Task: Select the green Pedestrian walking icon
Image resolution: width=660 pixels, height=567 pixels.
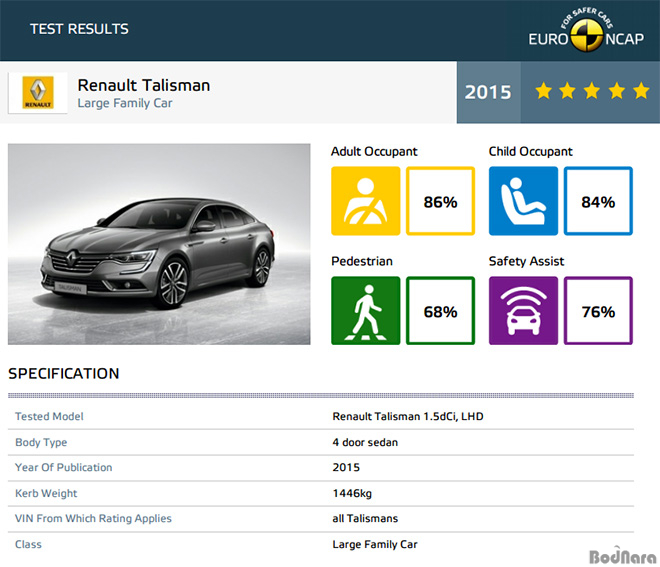Action: (x=365, y=311)
